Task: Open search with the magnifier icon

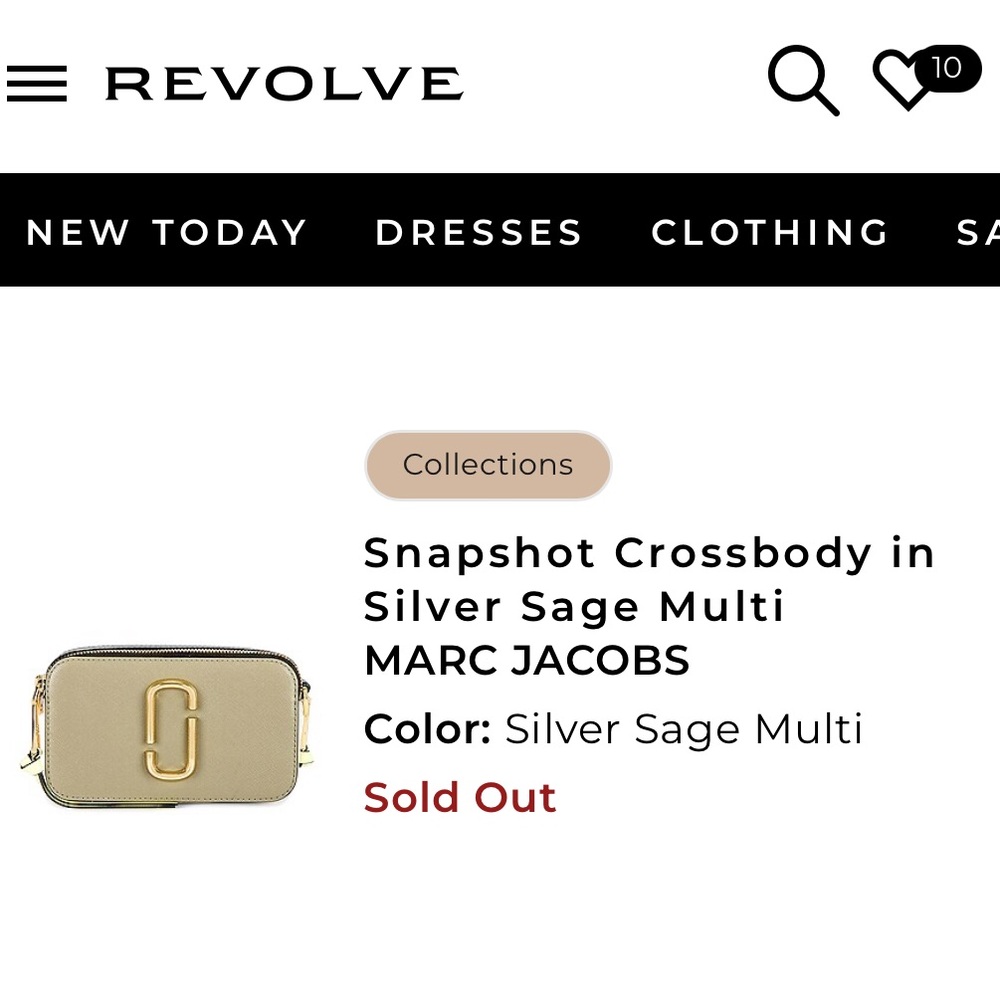Action: 803,80
